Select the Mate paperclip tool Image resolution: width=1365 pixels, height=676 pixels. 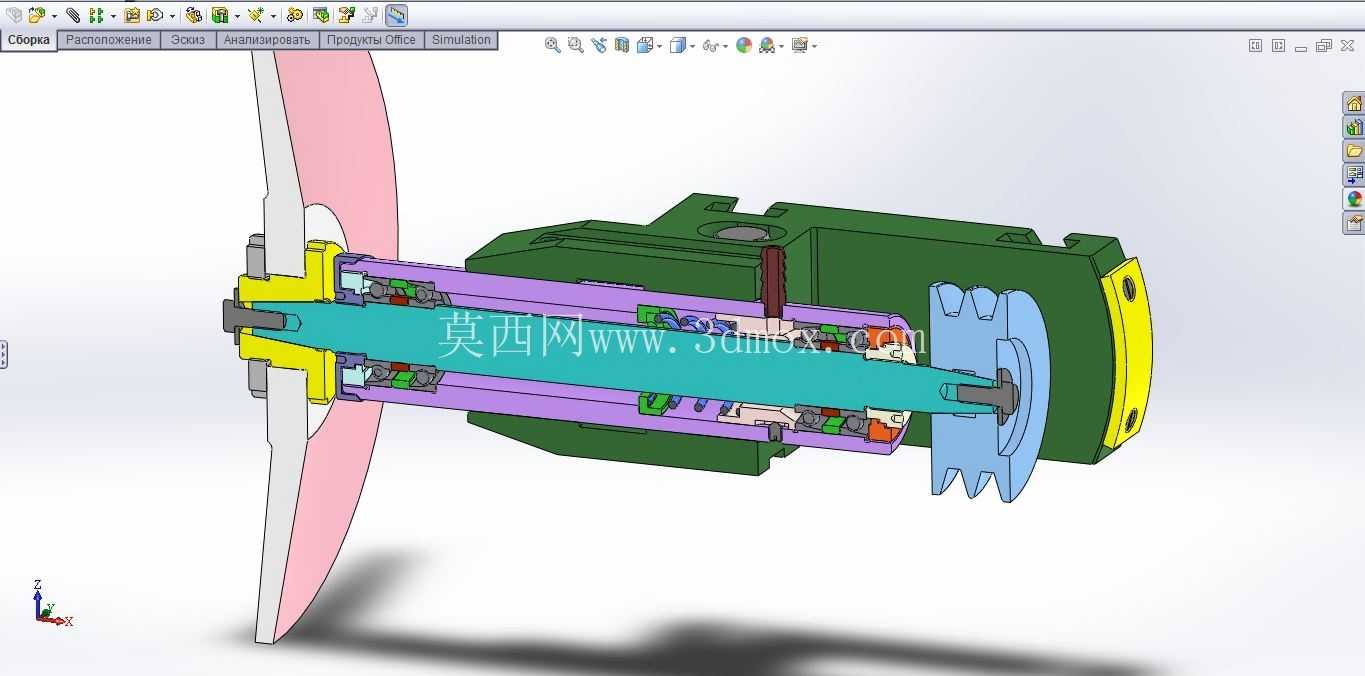(x=73, y=15)
